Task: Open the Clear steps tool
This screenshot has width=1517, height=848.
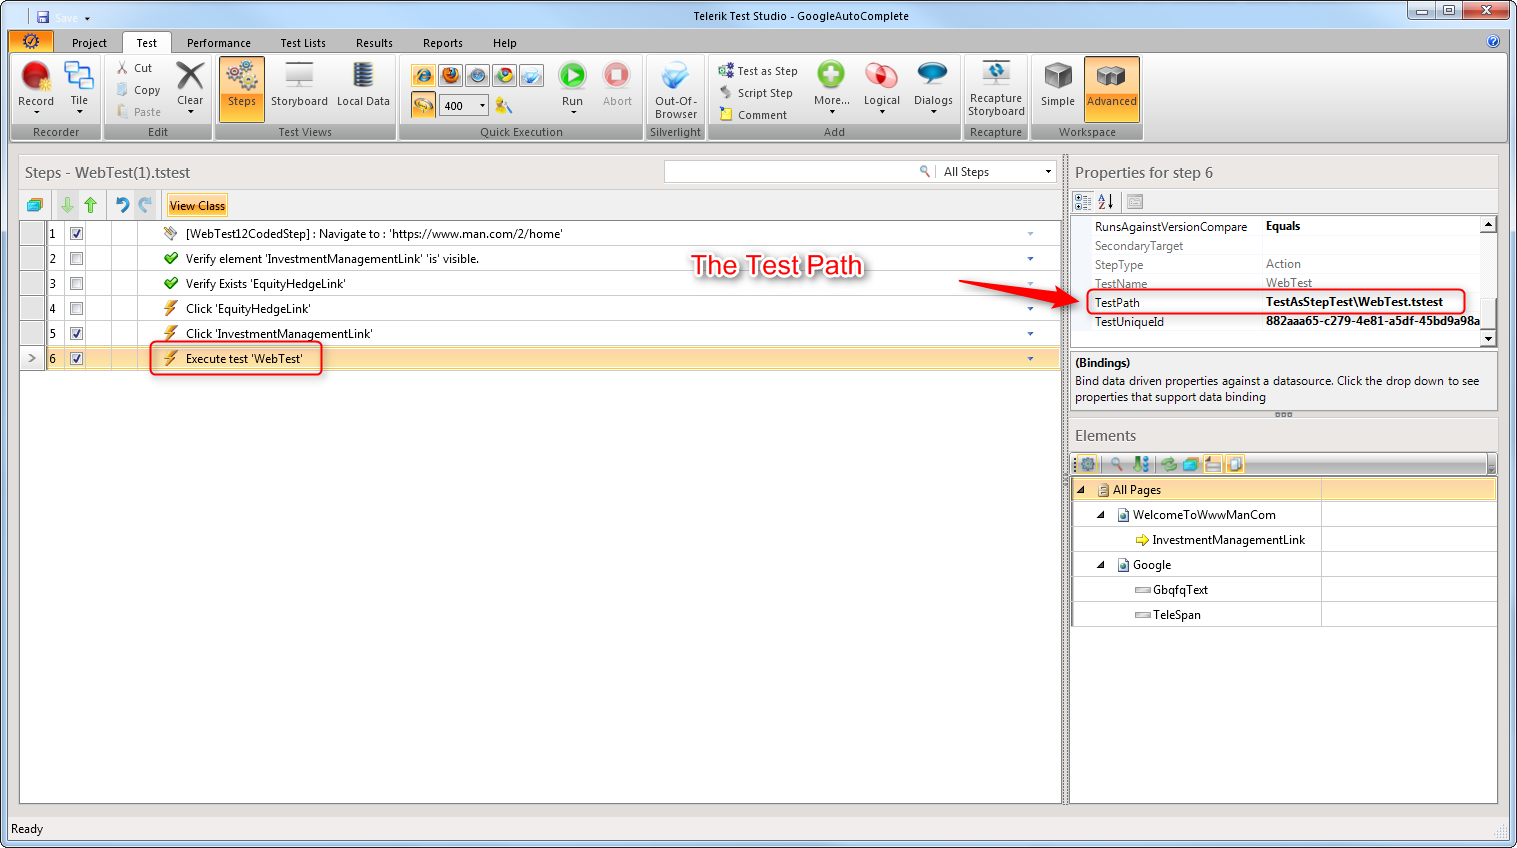Action: [190, 86]
